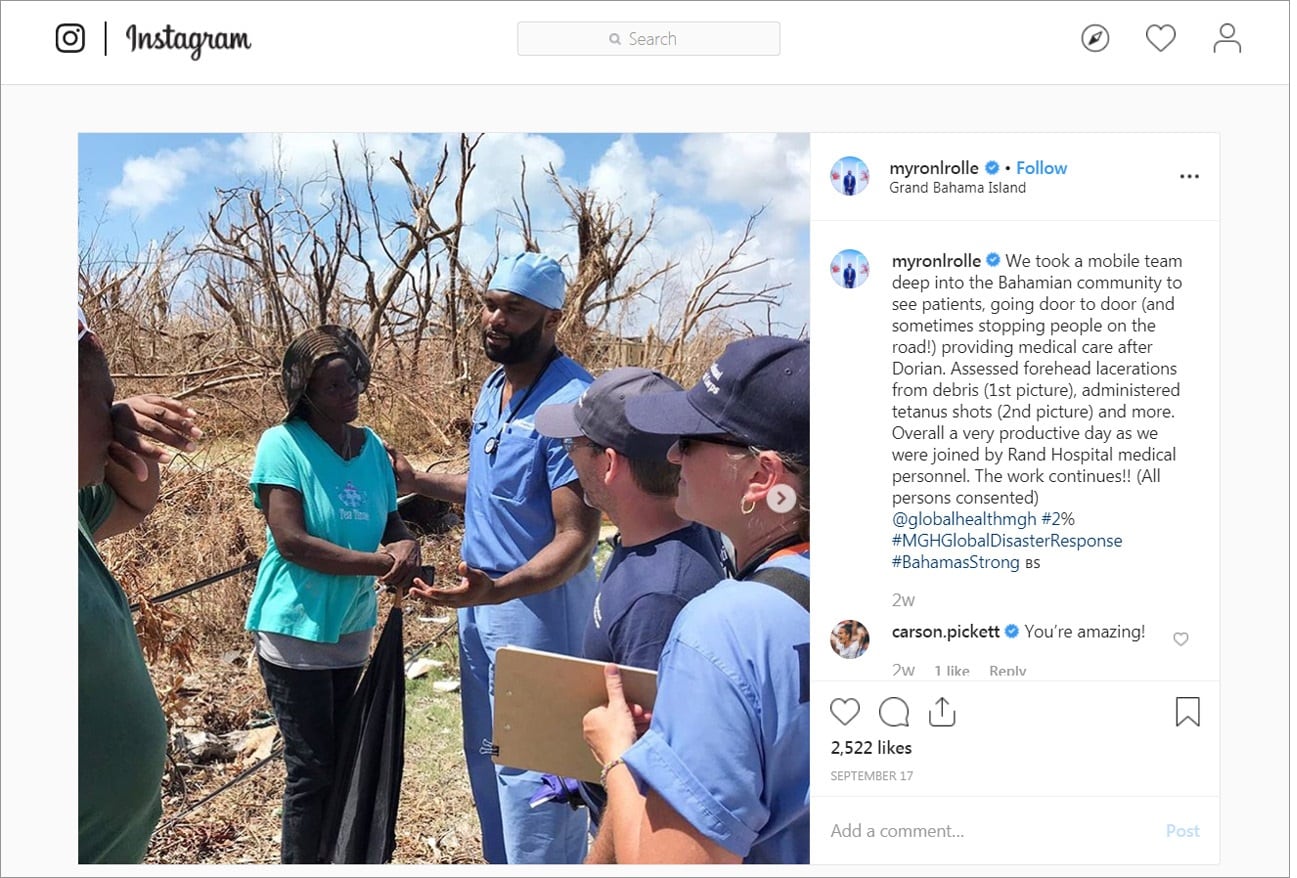Open the Explore compass icon
This screenshot has width=1297, height=878.
point(1095,39)
